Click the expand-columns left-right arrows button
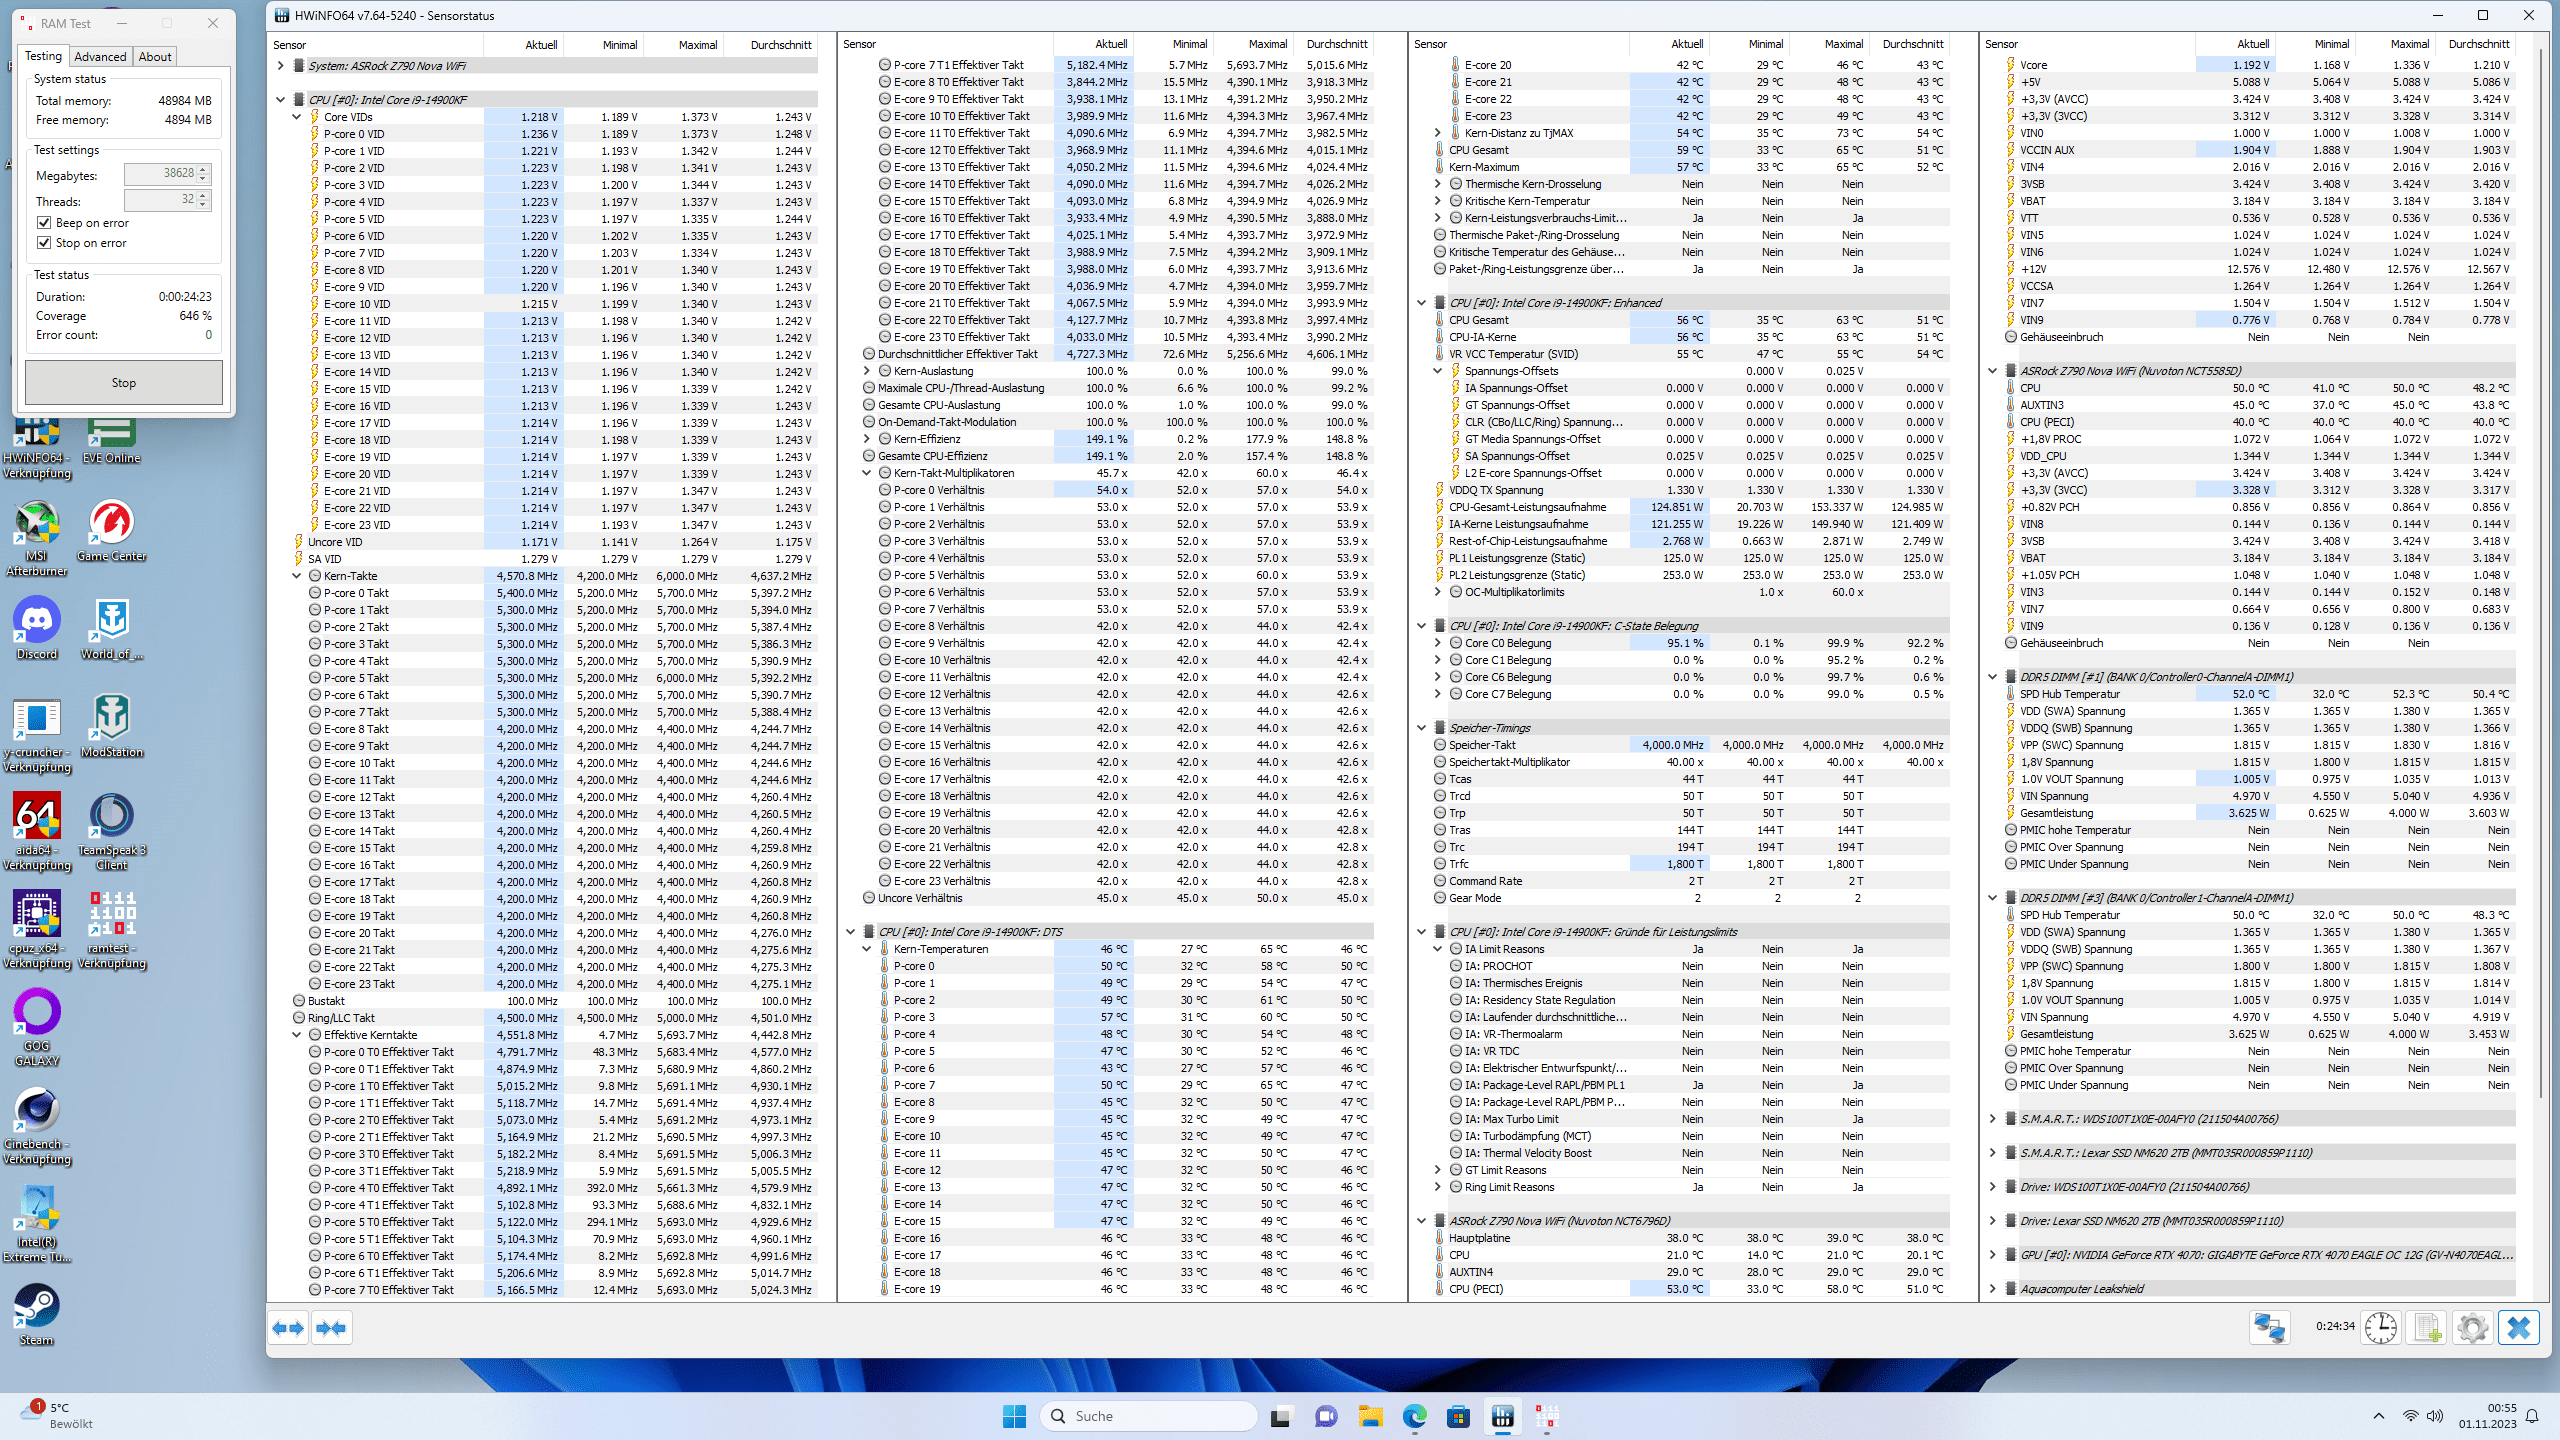This screenshot has width=2560, height=1440. point(289,1328)
